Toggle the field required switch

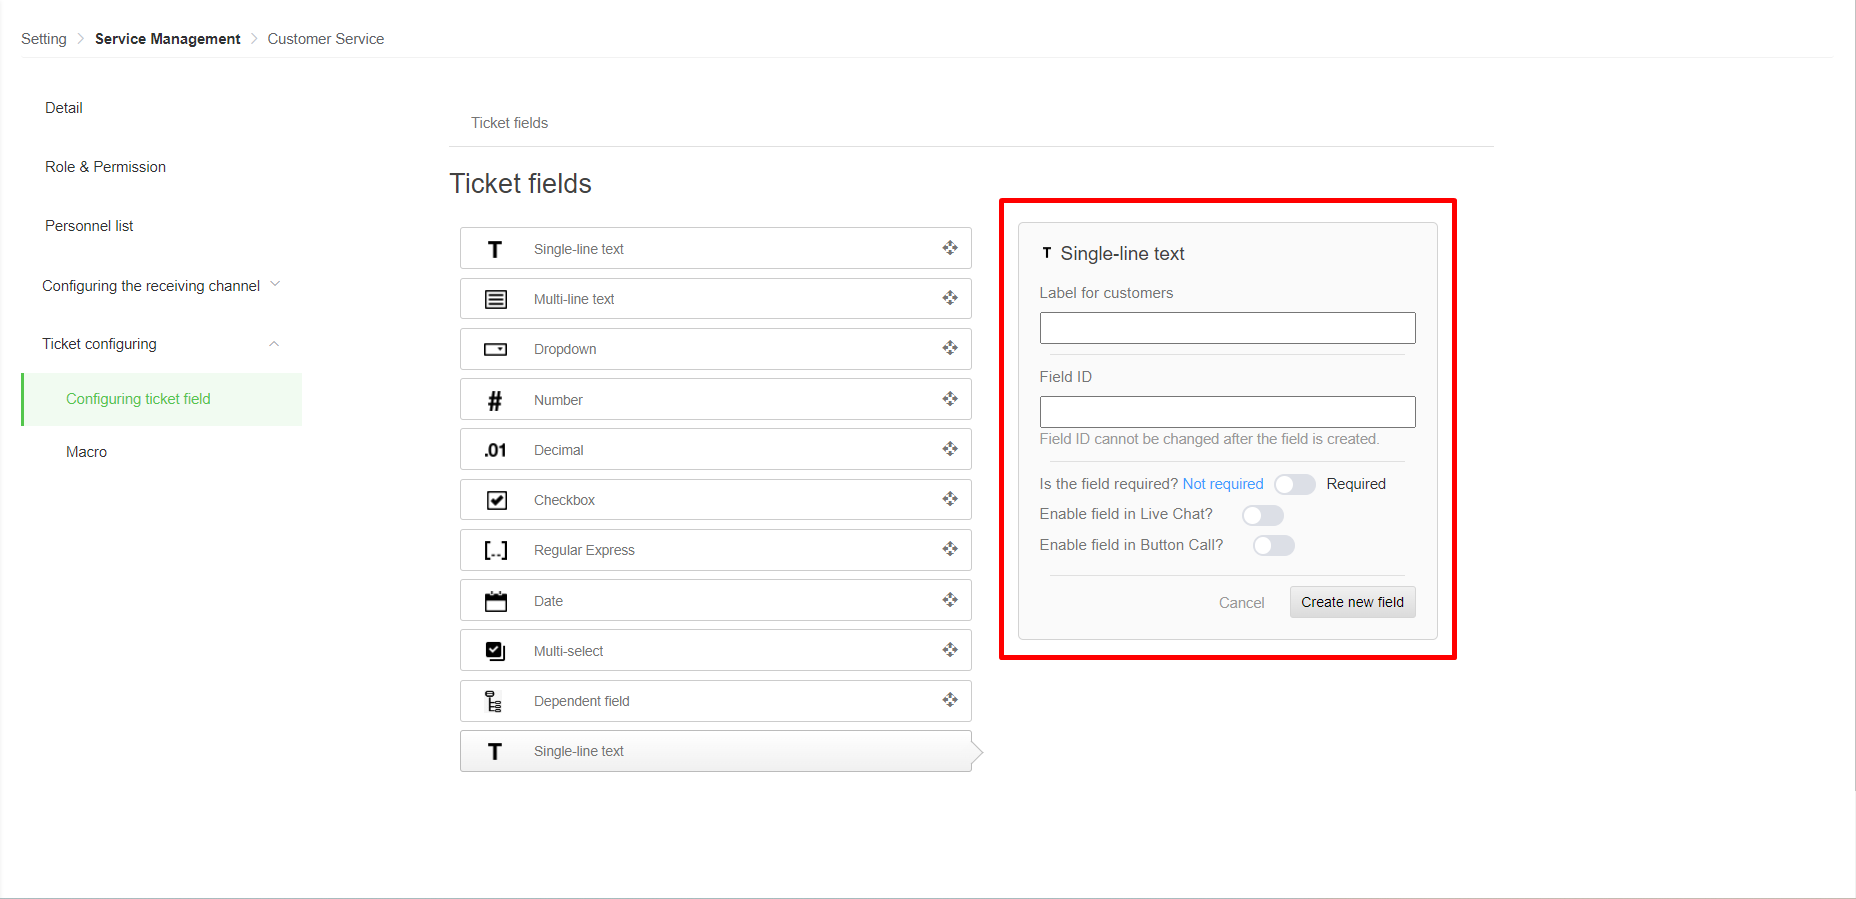point(1294,484)
